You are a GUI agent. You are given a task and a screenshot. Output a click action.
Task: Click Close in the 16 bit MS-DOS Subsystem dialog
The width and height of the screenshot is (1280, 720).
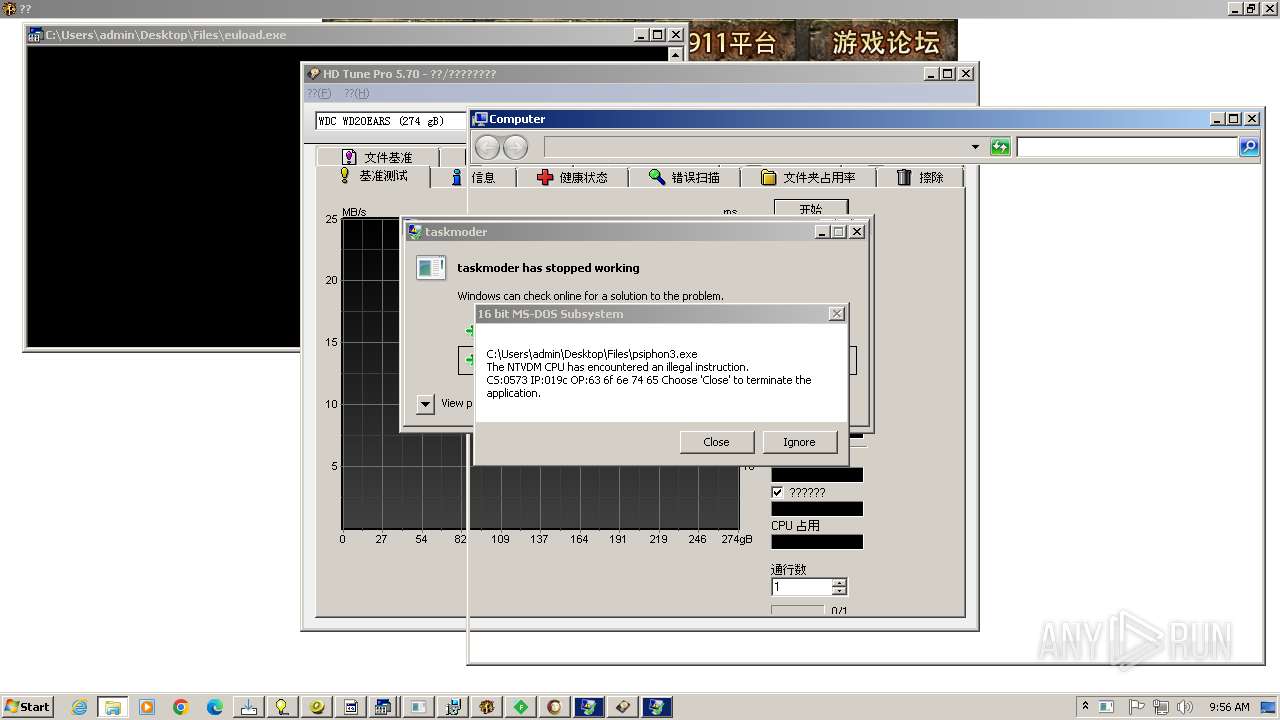click(x=716, y=442)
